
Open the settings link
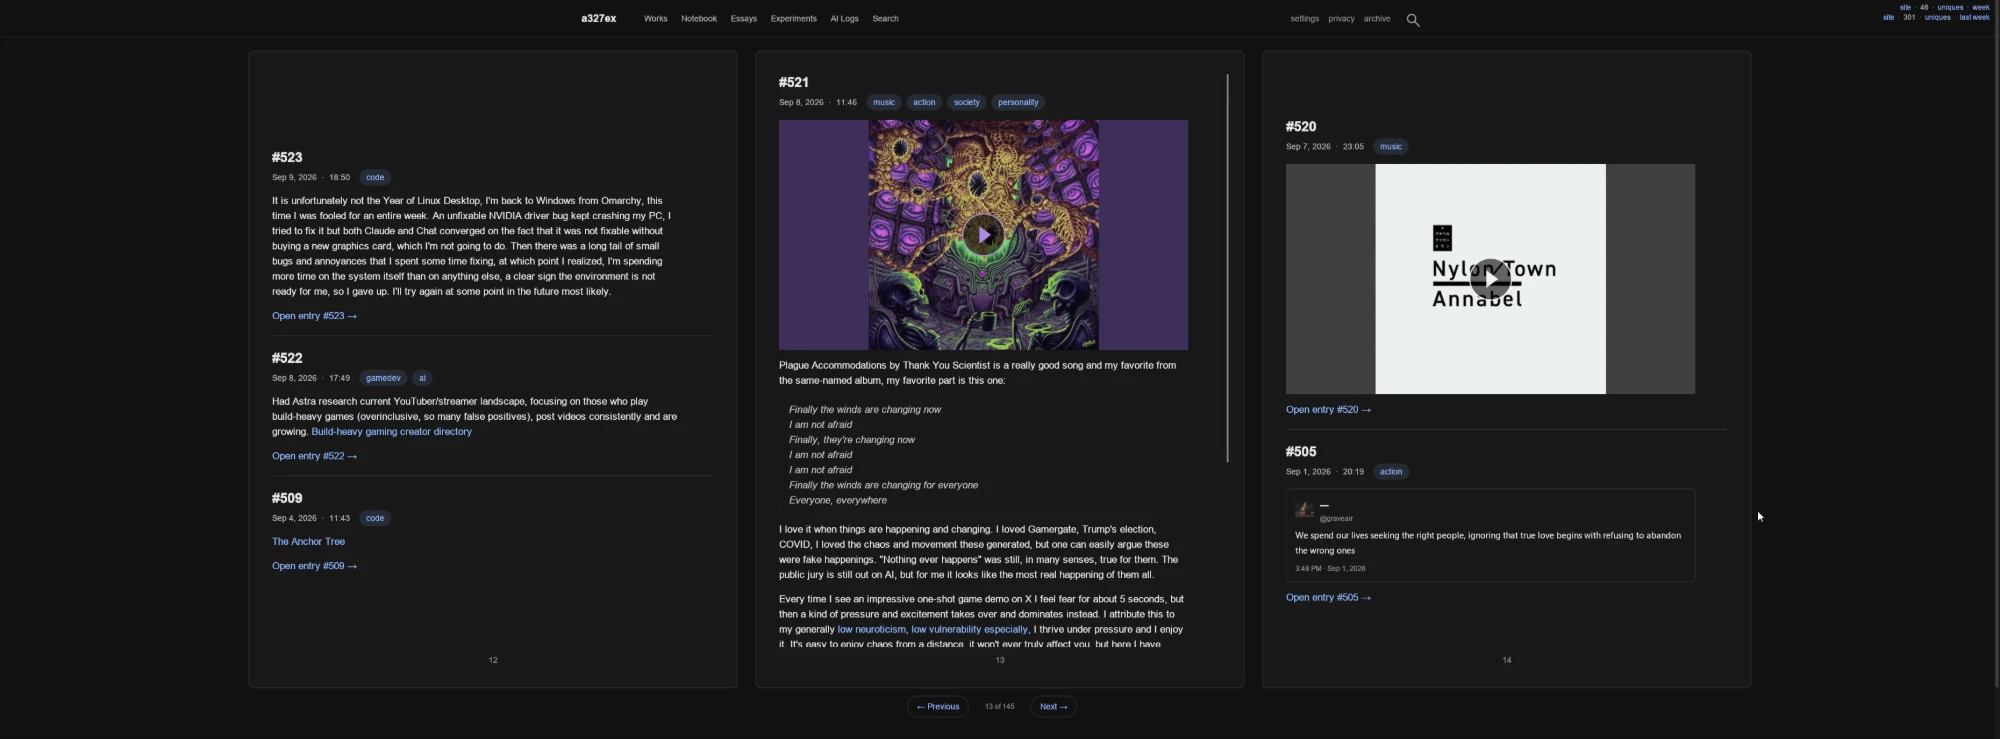click(x=1304, y=19)
